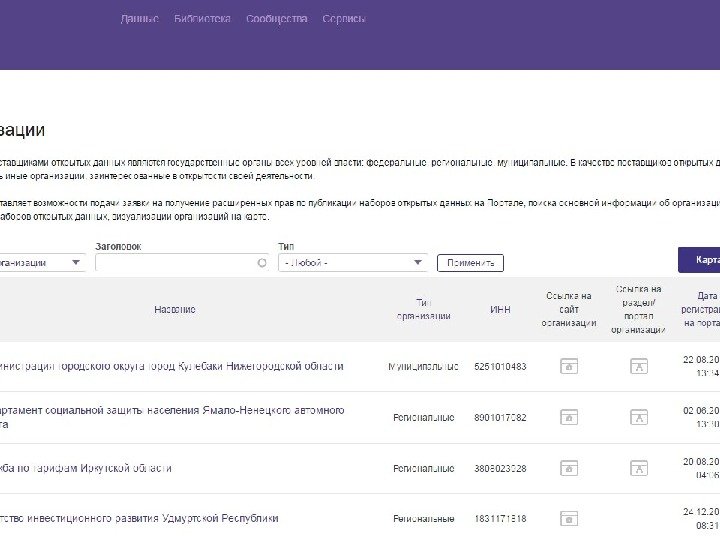
Task: Open the organizations filter dropdown
Action: [42, 263]
